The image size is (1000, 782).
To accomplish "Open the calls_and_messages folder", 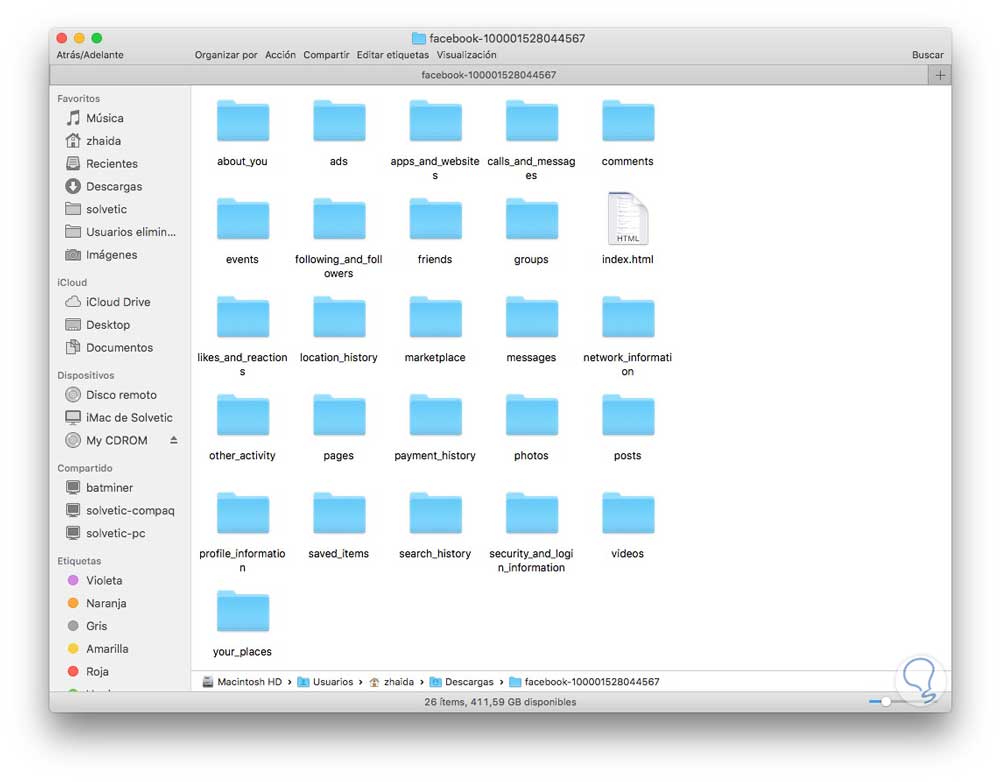I will (x=531, y=121).
